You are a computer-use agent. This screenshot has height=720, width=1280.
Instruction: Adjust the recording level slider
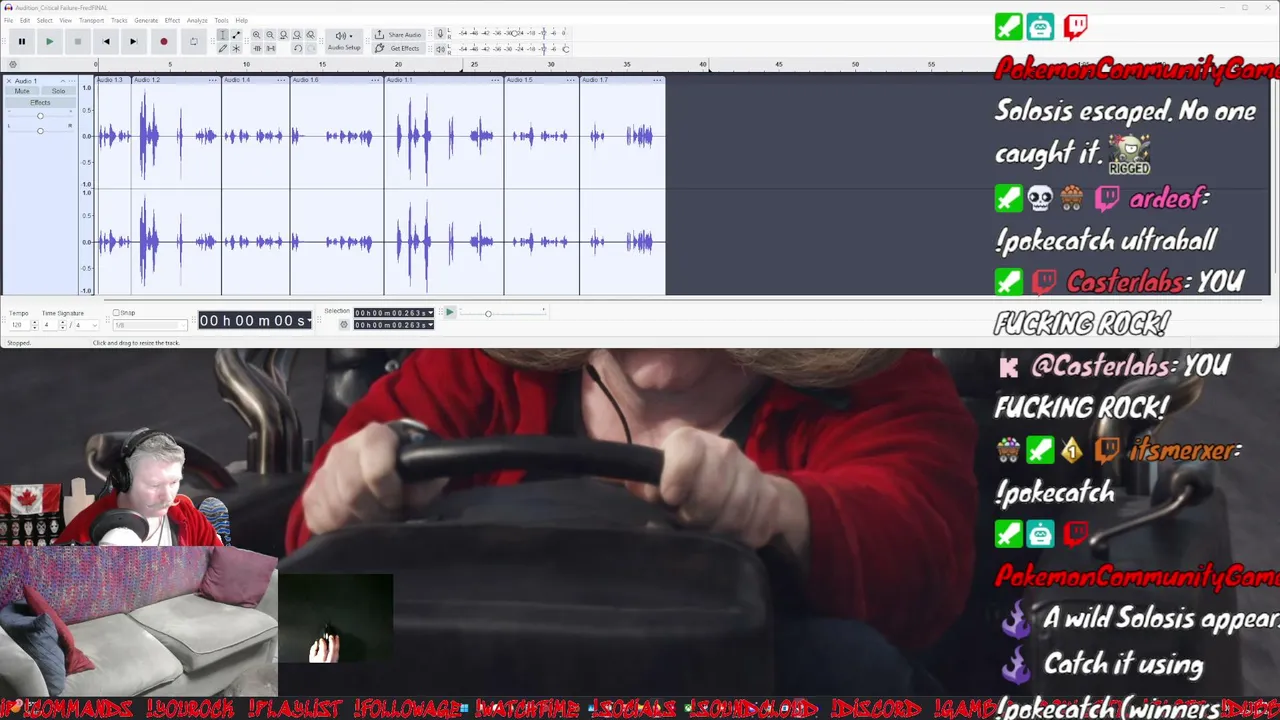tap(515, 33)
